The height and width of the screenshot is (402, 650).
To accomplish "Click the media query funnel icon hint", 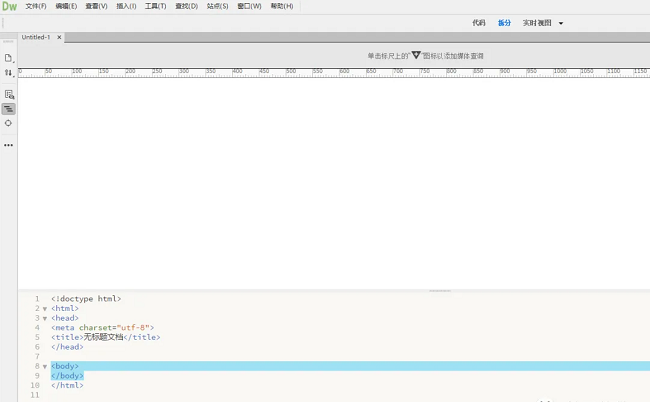I will pyautogui.click(x=416, y=56).
